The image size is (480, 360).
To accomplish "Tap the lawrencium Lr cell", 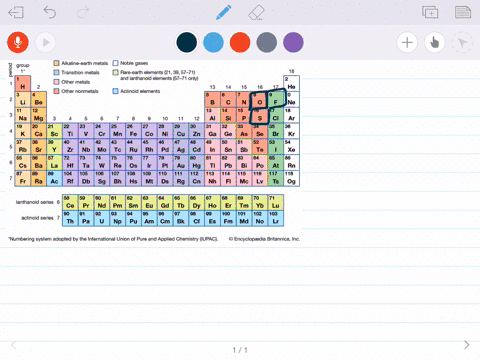I will [276, 218].
